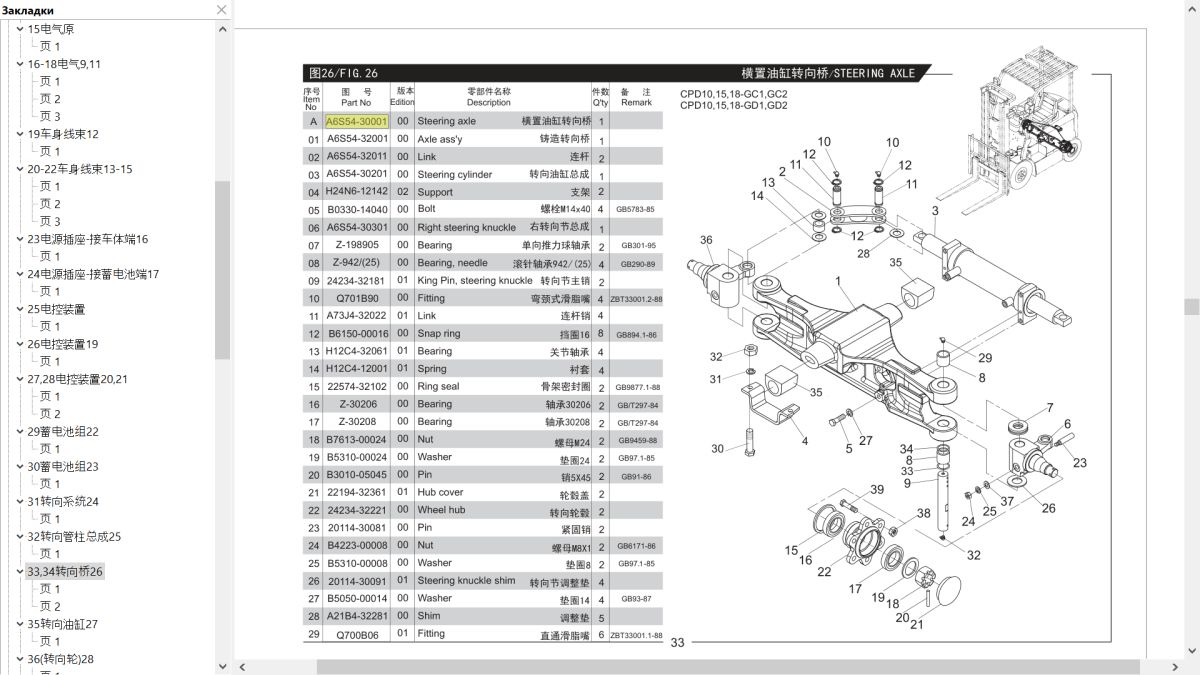Go to bookmark 29蓄电池组22
The height and width of the screenshot is (675, 1200).
click(63, 431)
